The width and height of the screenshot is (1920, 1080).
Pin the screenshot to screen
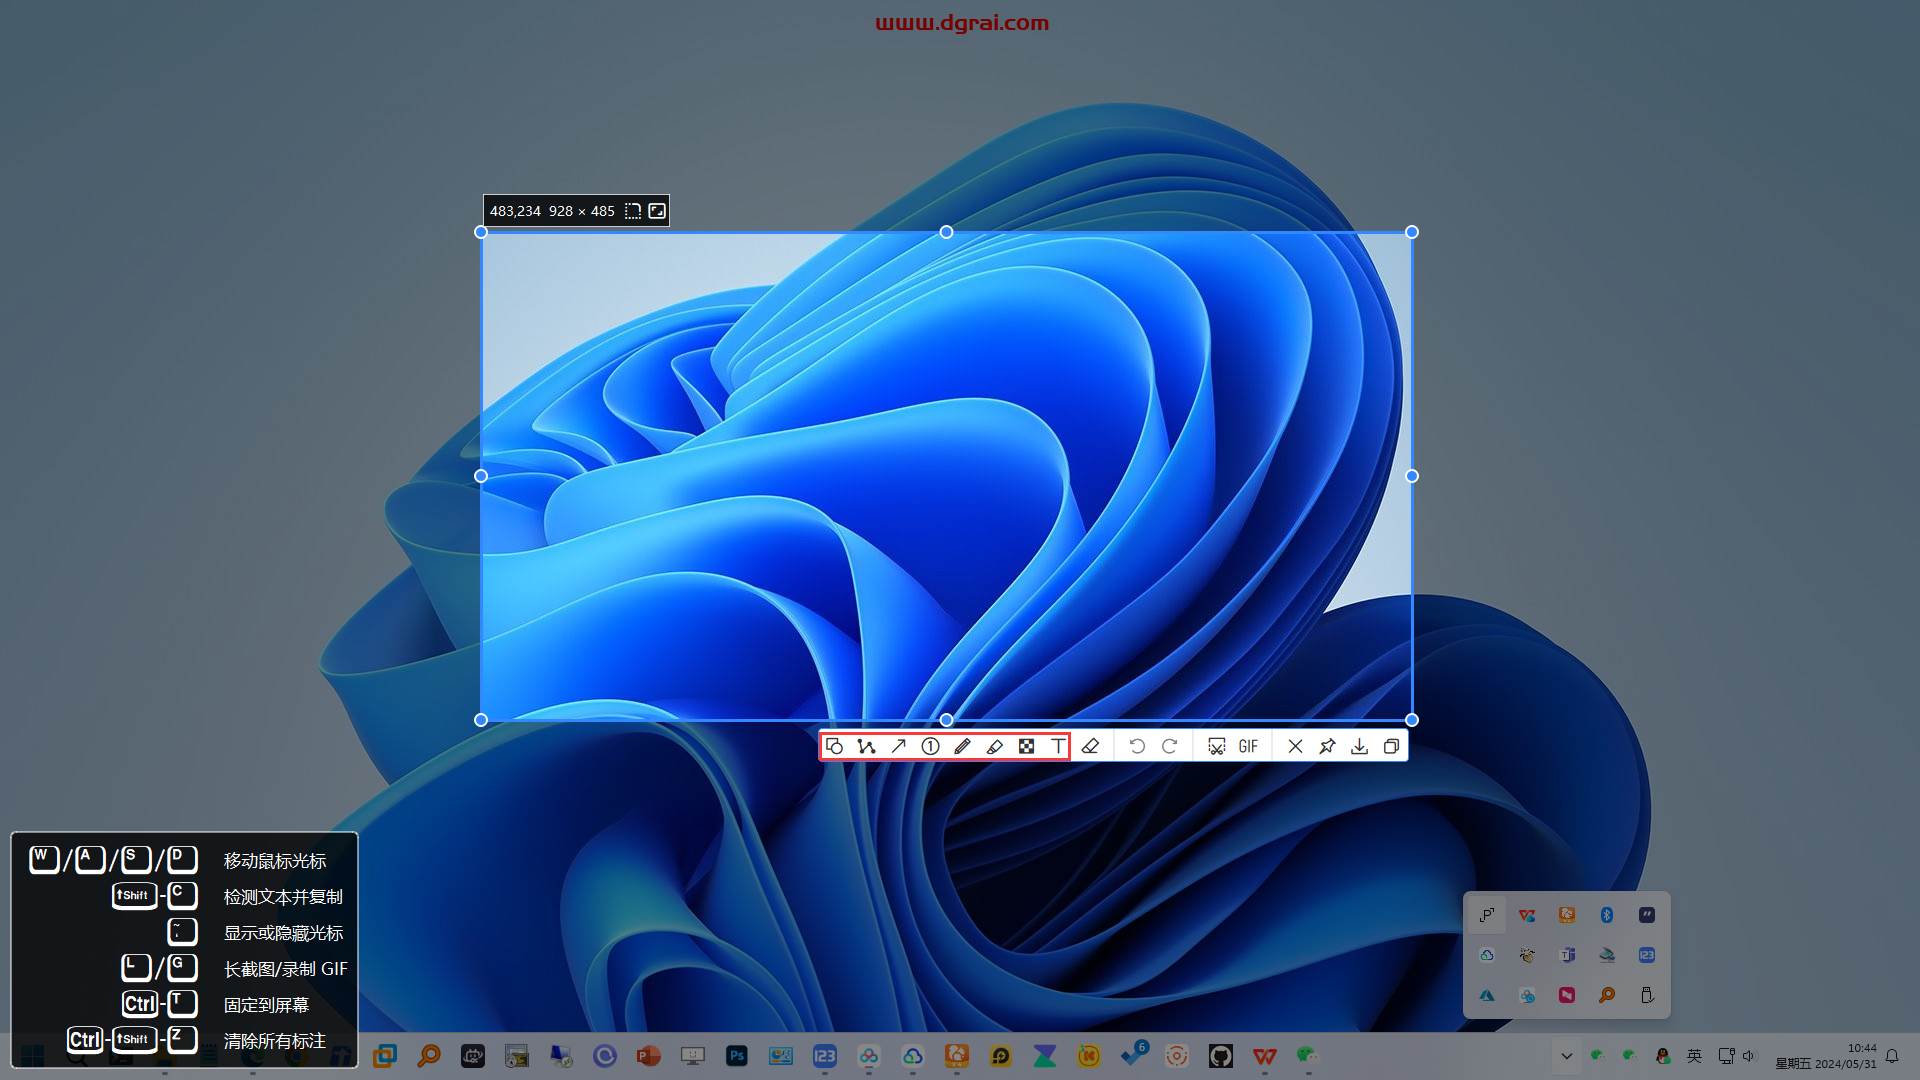pos(1327,746)
